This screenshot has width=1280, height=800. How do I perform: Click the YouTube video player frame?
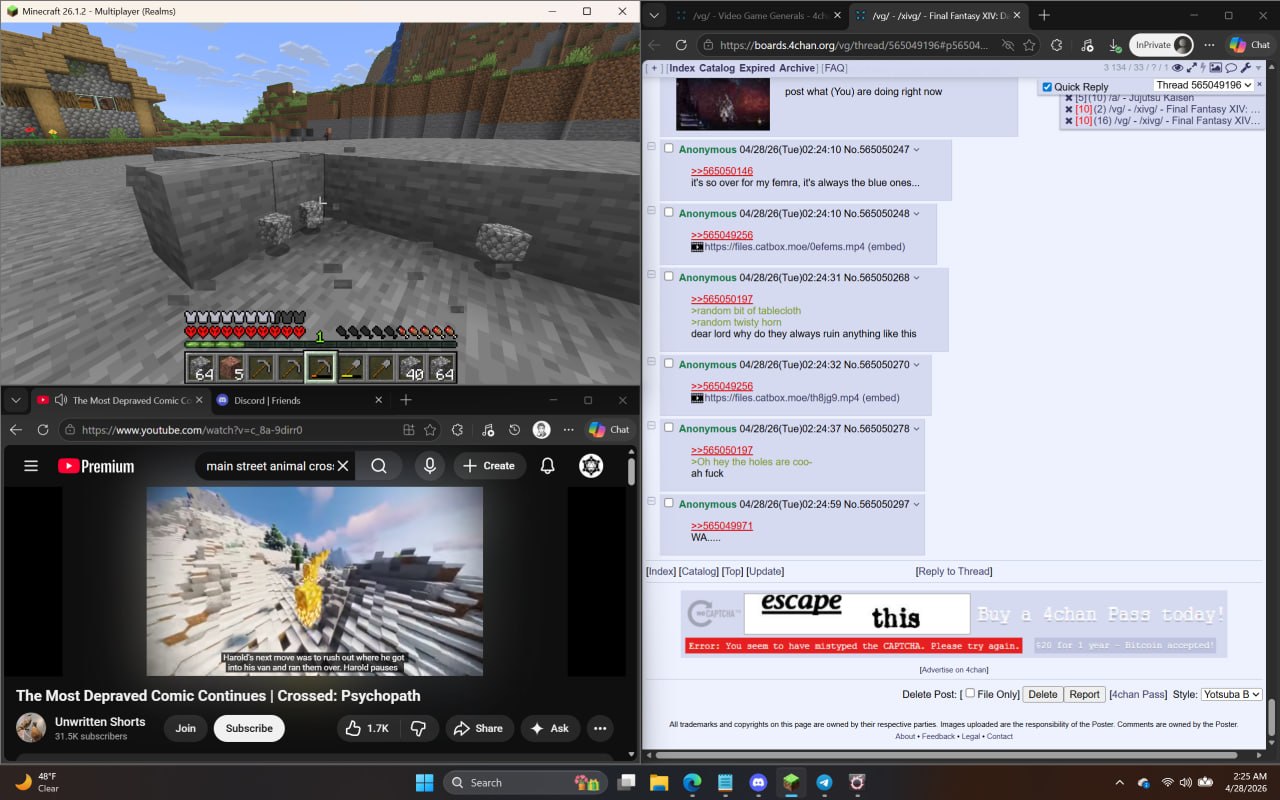tap(315, 581)
